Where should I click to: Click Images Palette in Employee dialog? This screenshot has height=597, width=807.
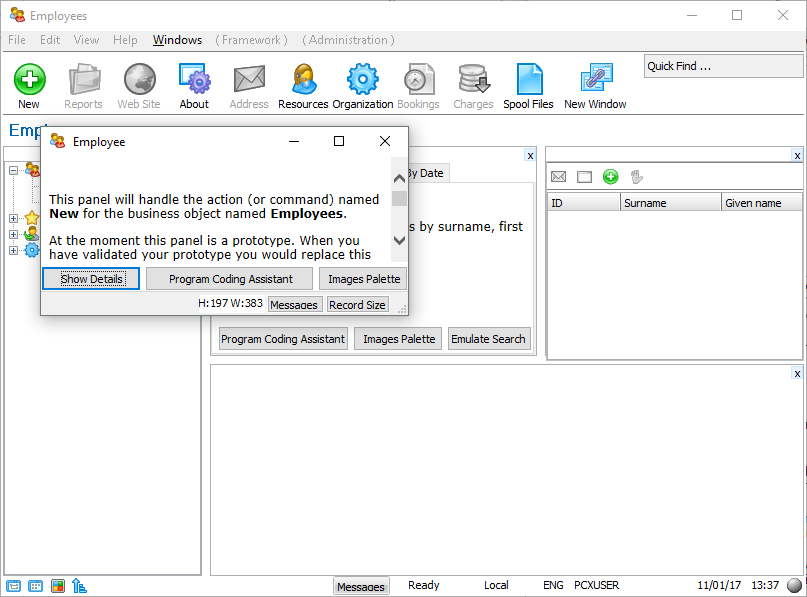coord(363,278)
